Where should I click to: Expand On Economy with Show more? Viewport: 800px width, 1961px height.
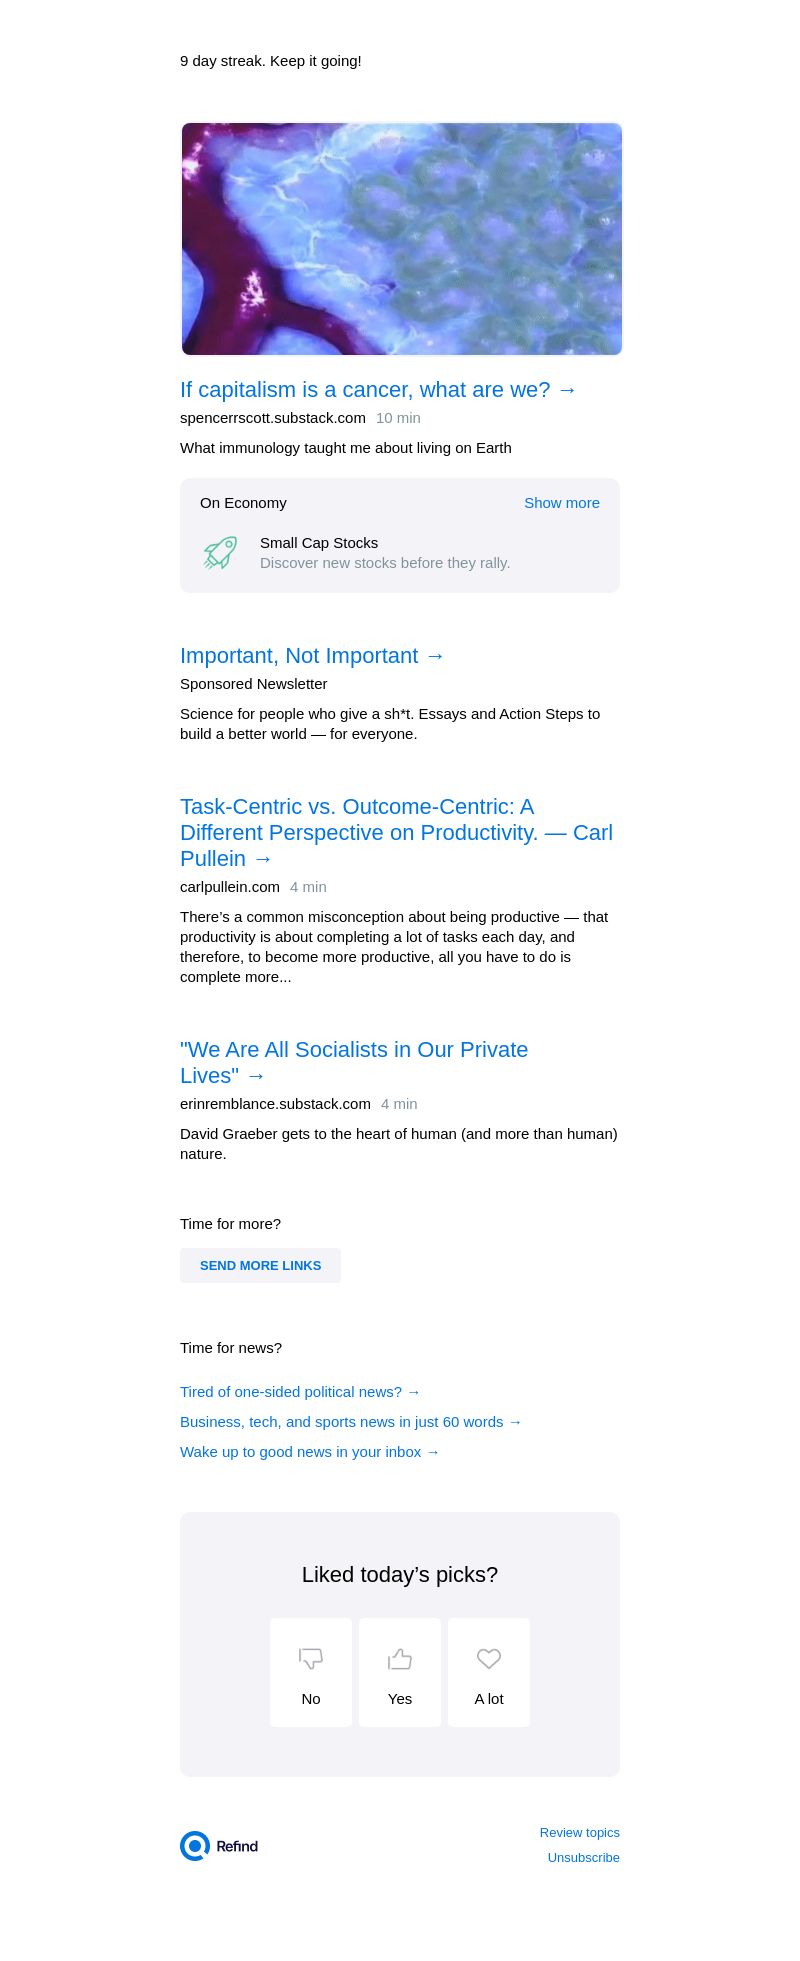561,503
